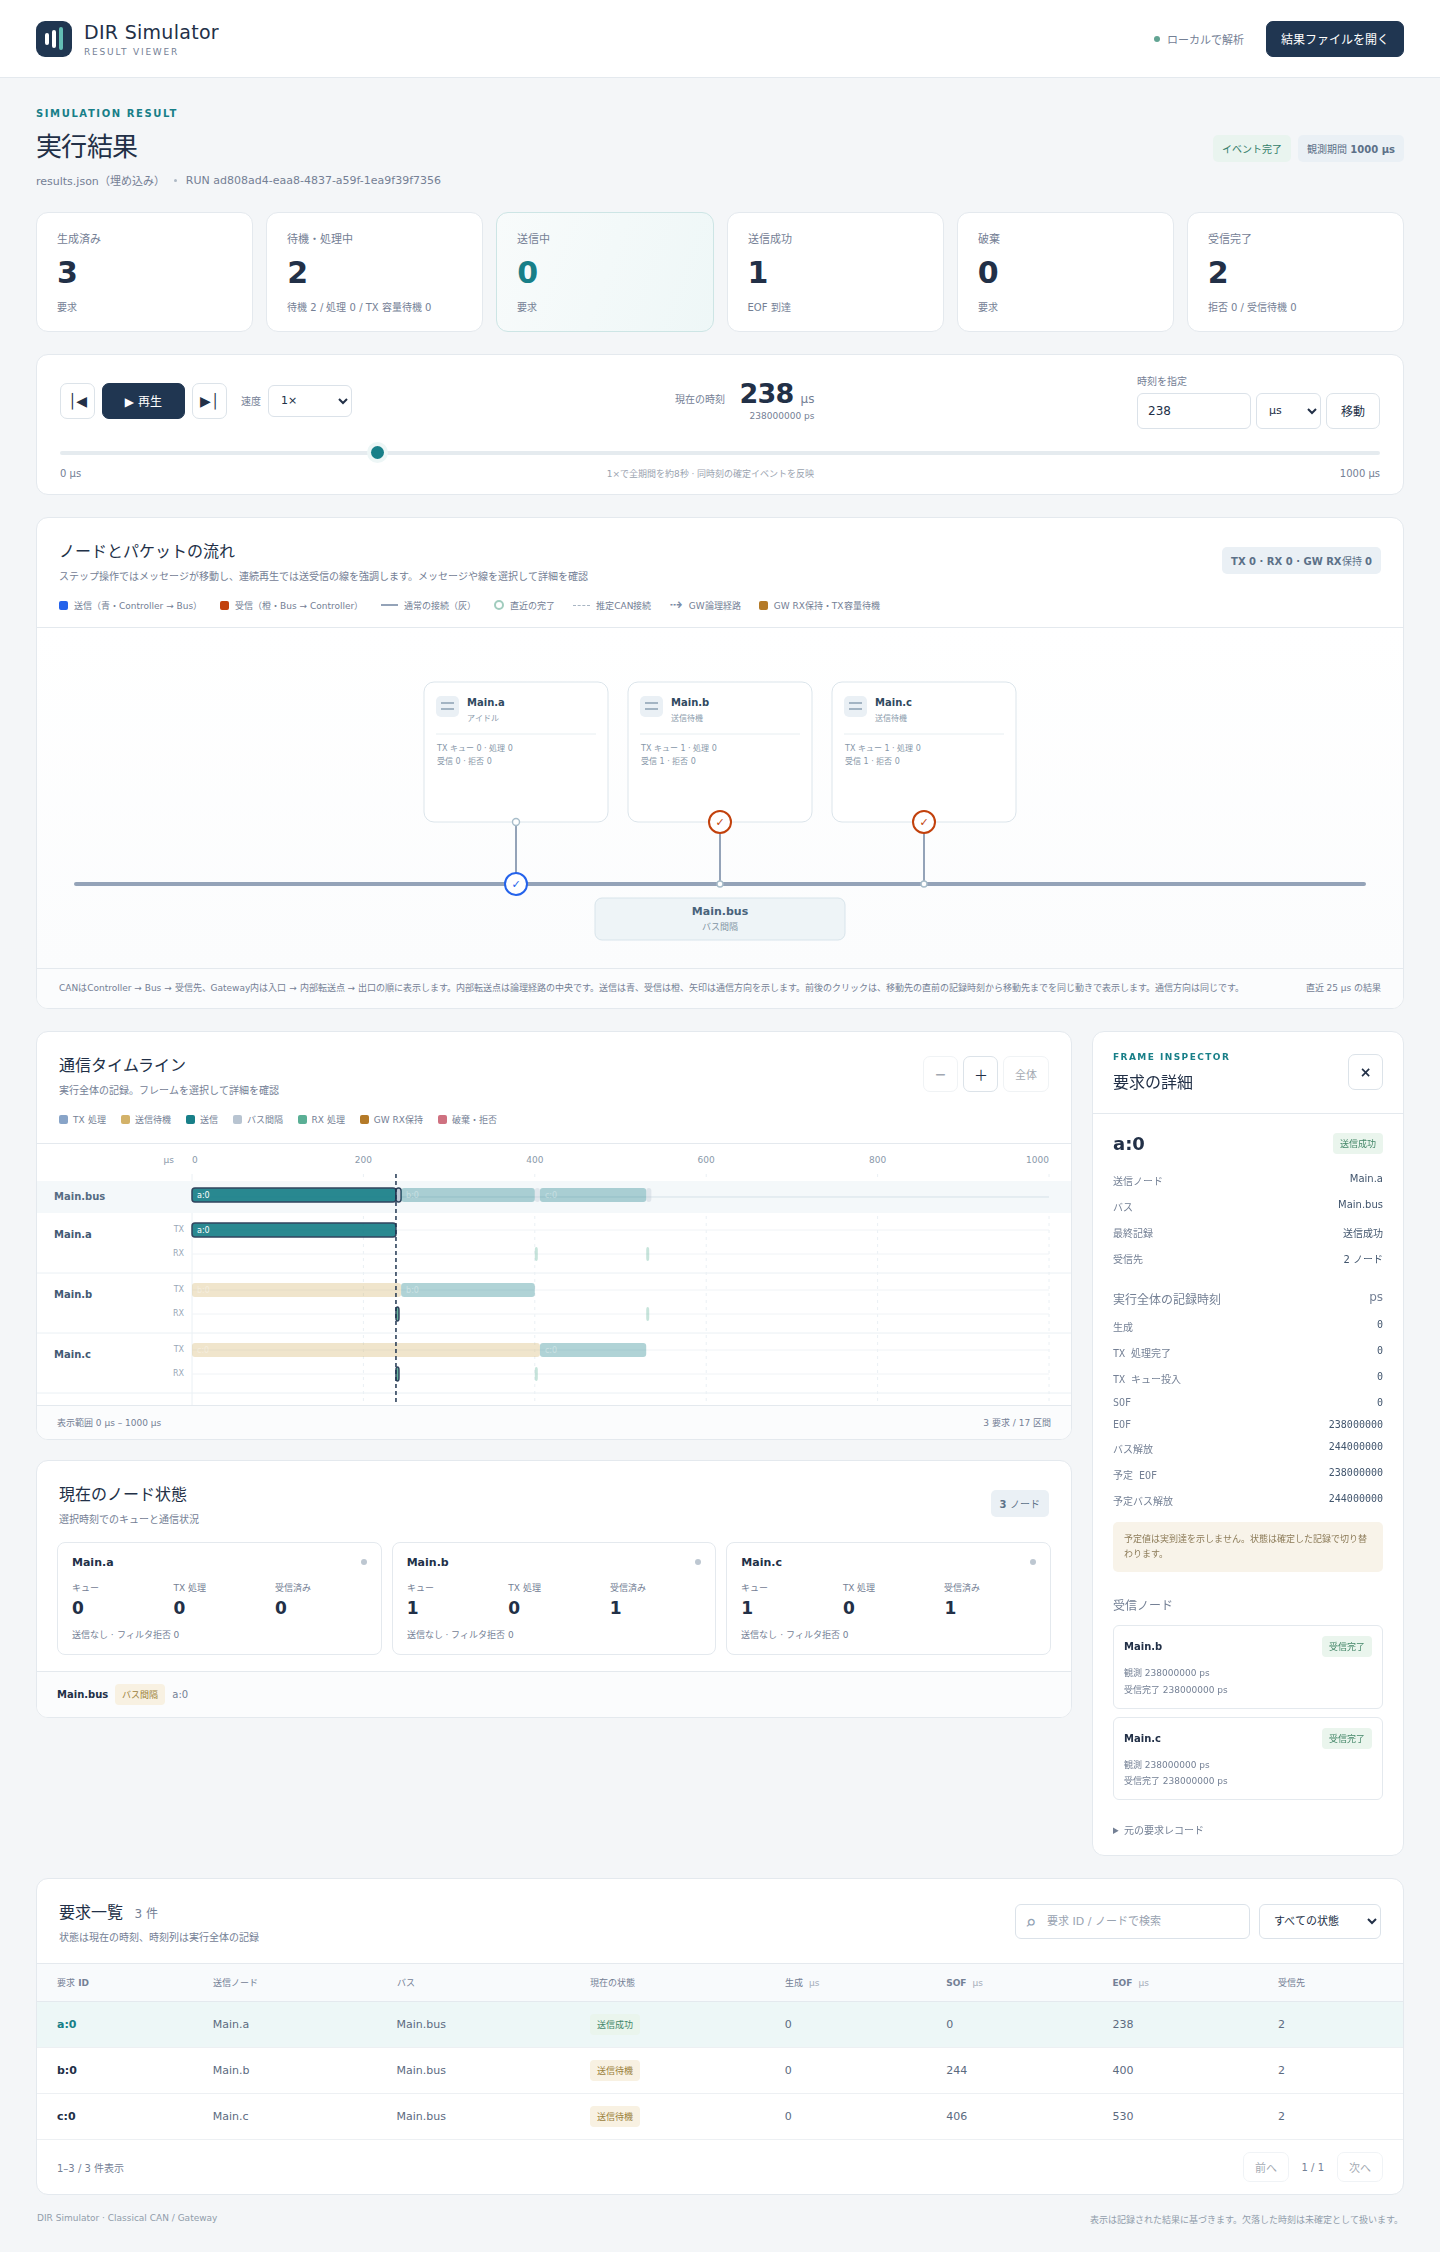The height and width of the screenshot is (2252, 1440).
Task: Step forward to next event
Action: (x=209, y=401)
